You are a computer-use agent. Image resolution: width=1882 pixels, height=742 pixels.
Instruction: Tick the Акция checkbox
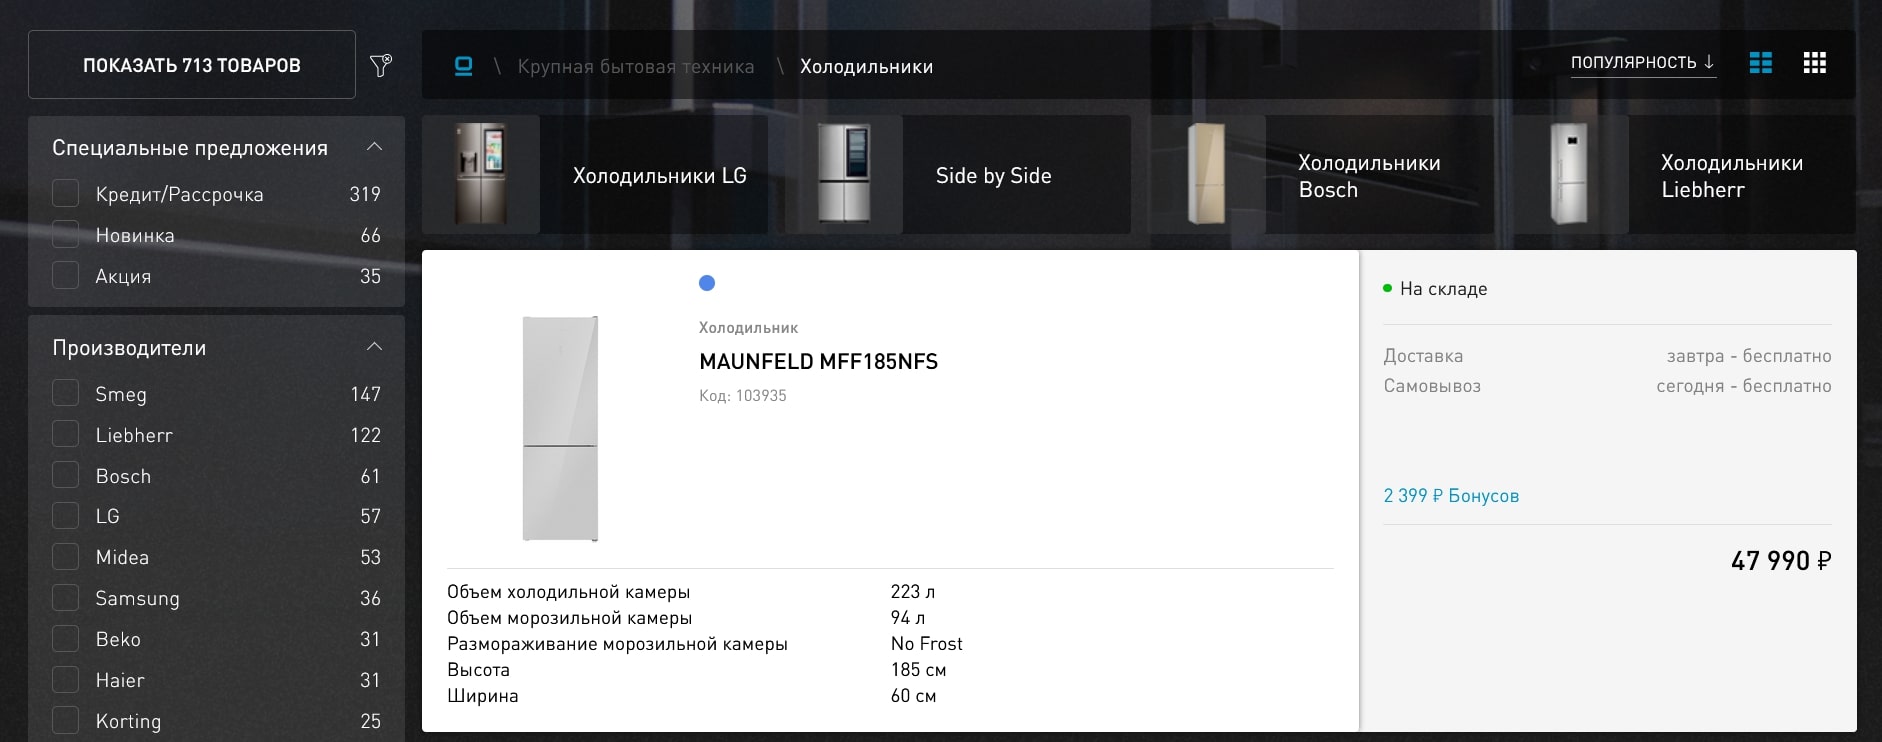(x=65, y=276)
